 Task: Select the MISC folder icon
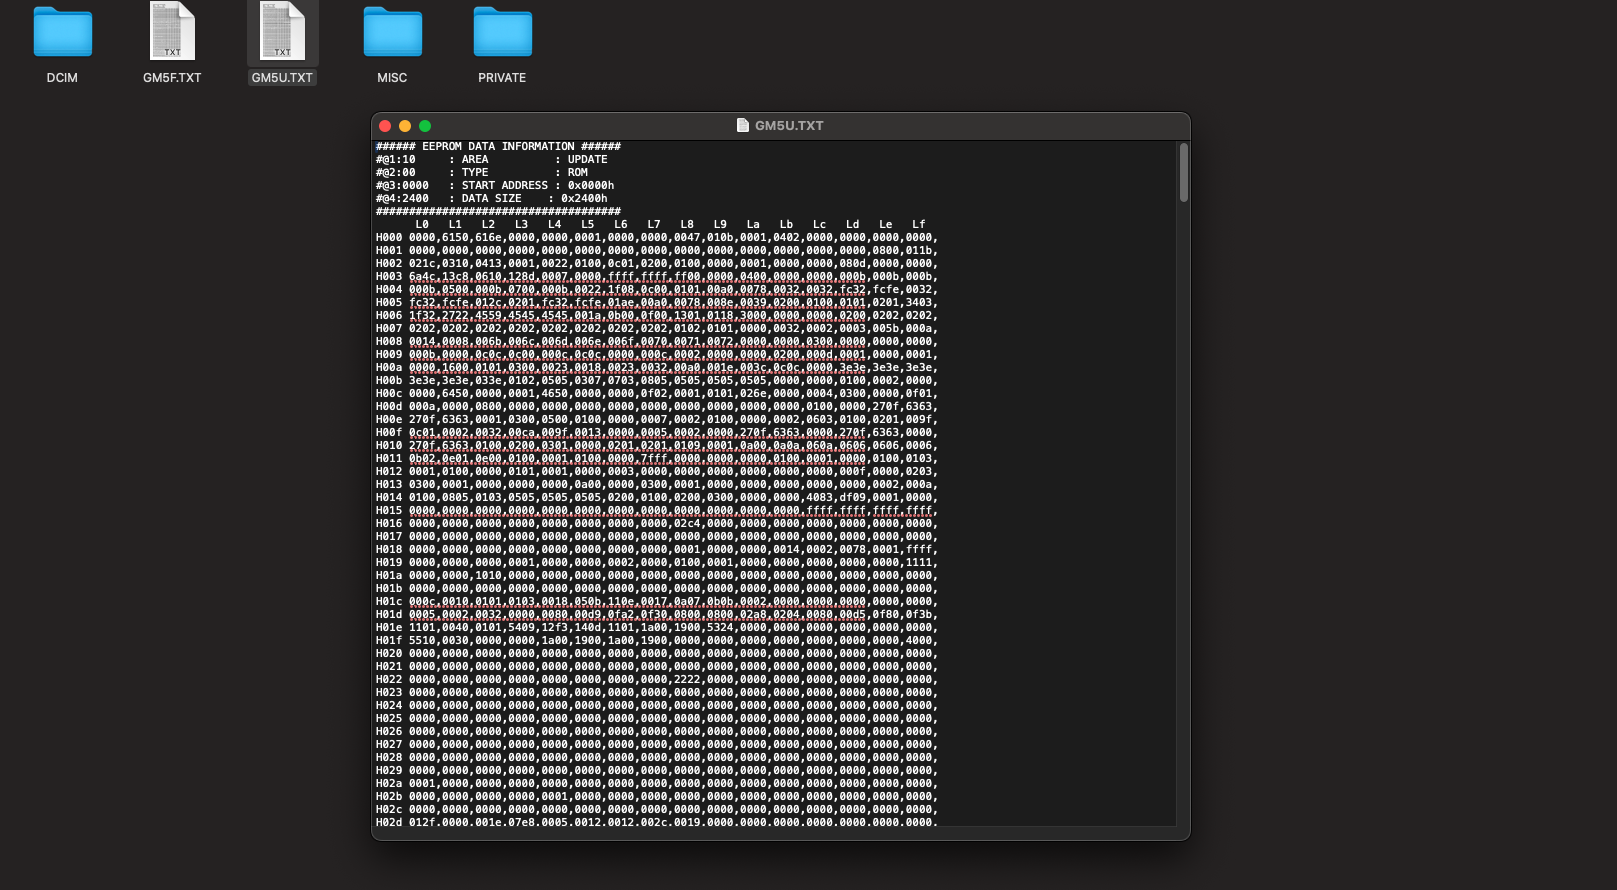392,32
